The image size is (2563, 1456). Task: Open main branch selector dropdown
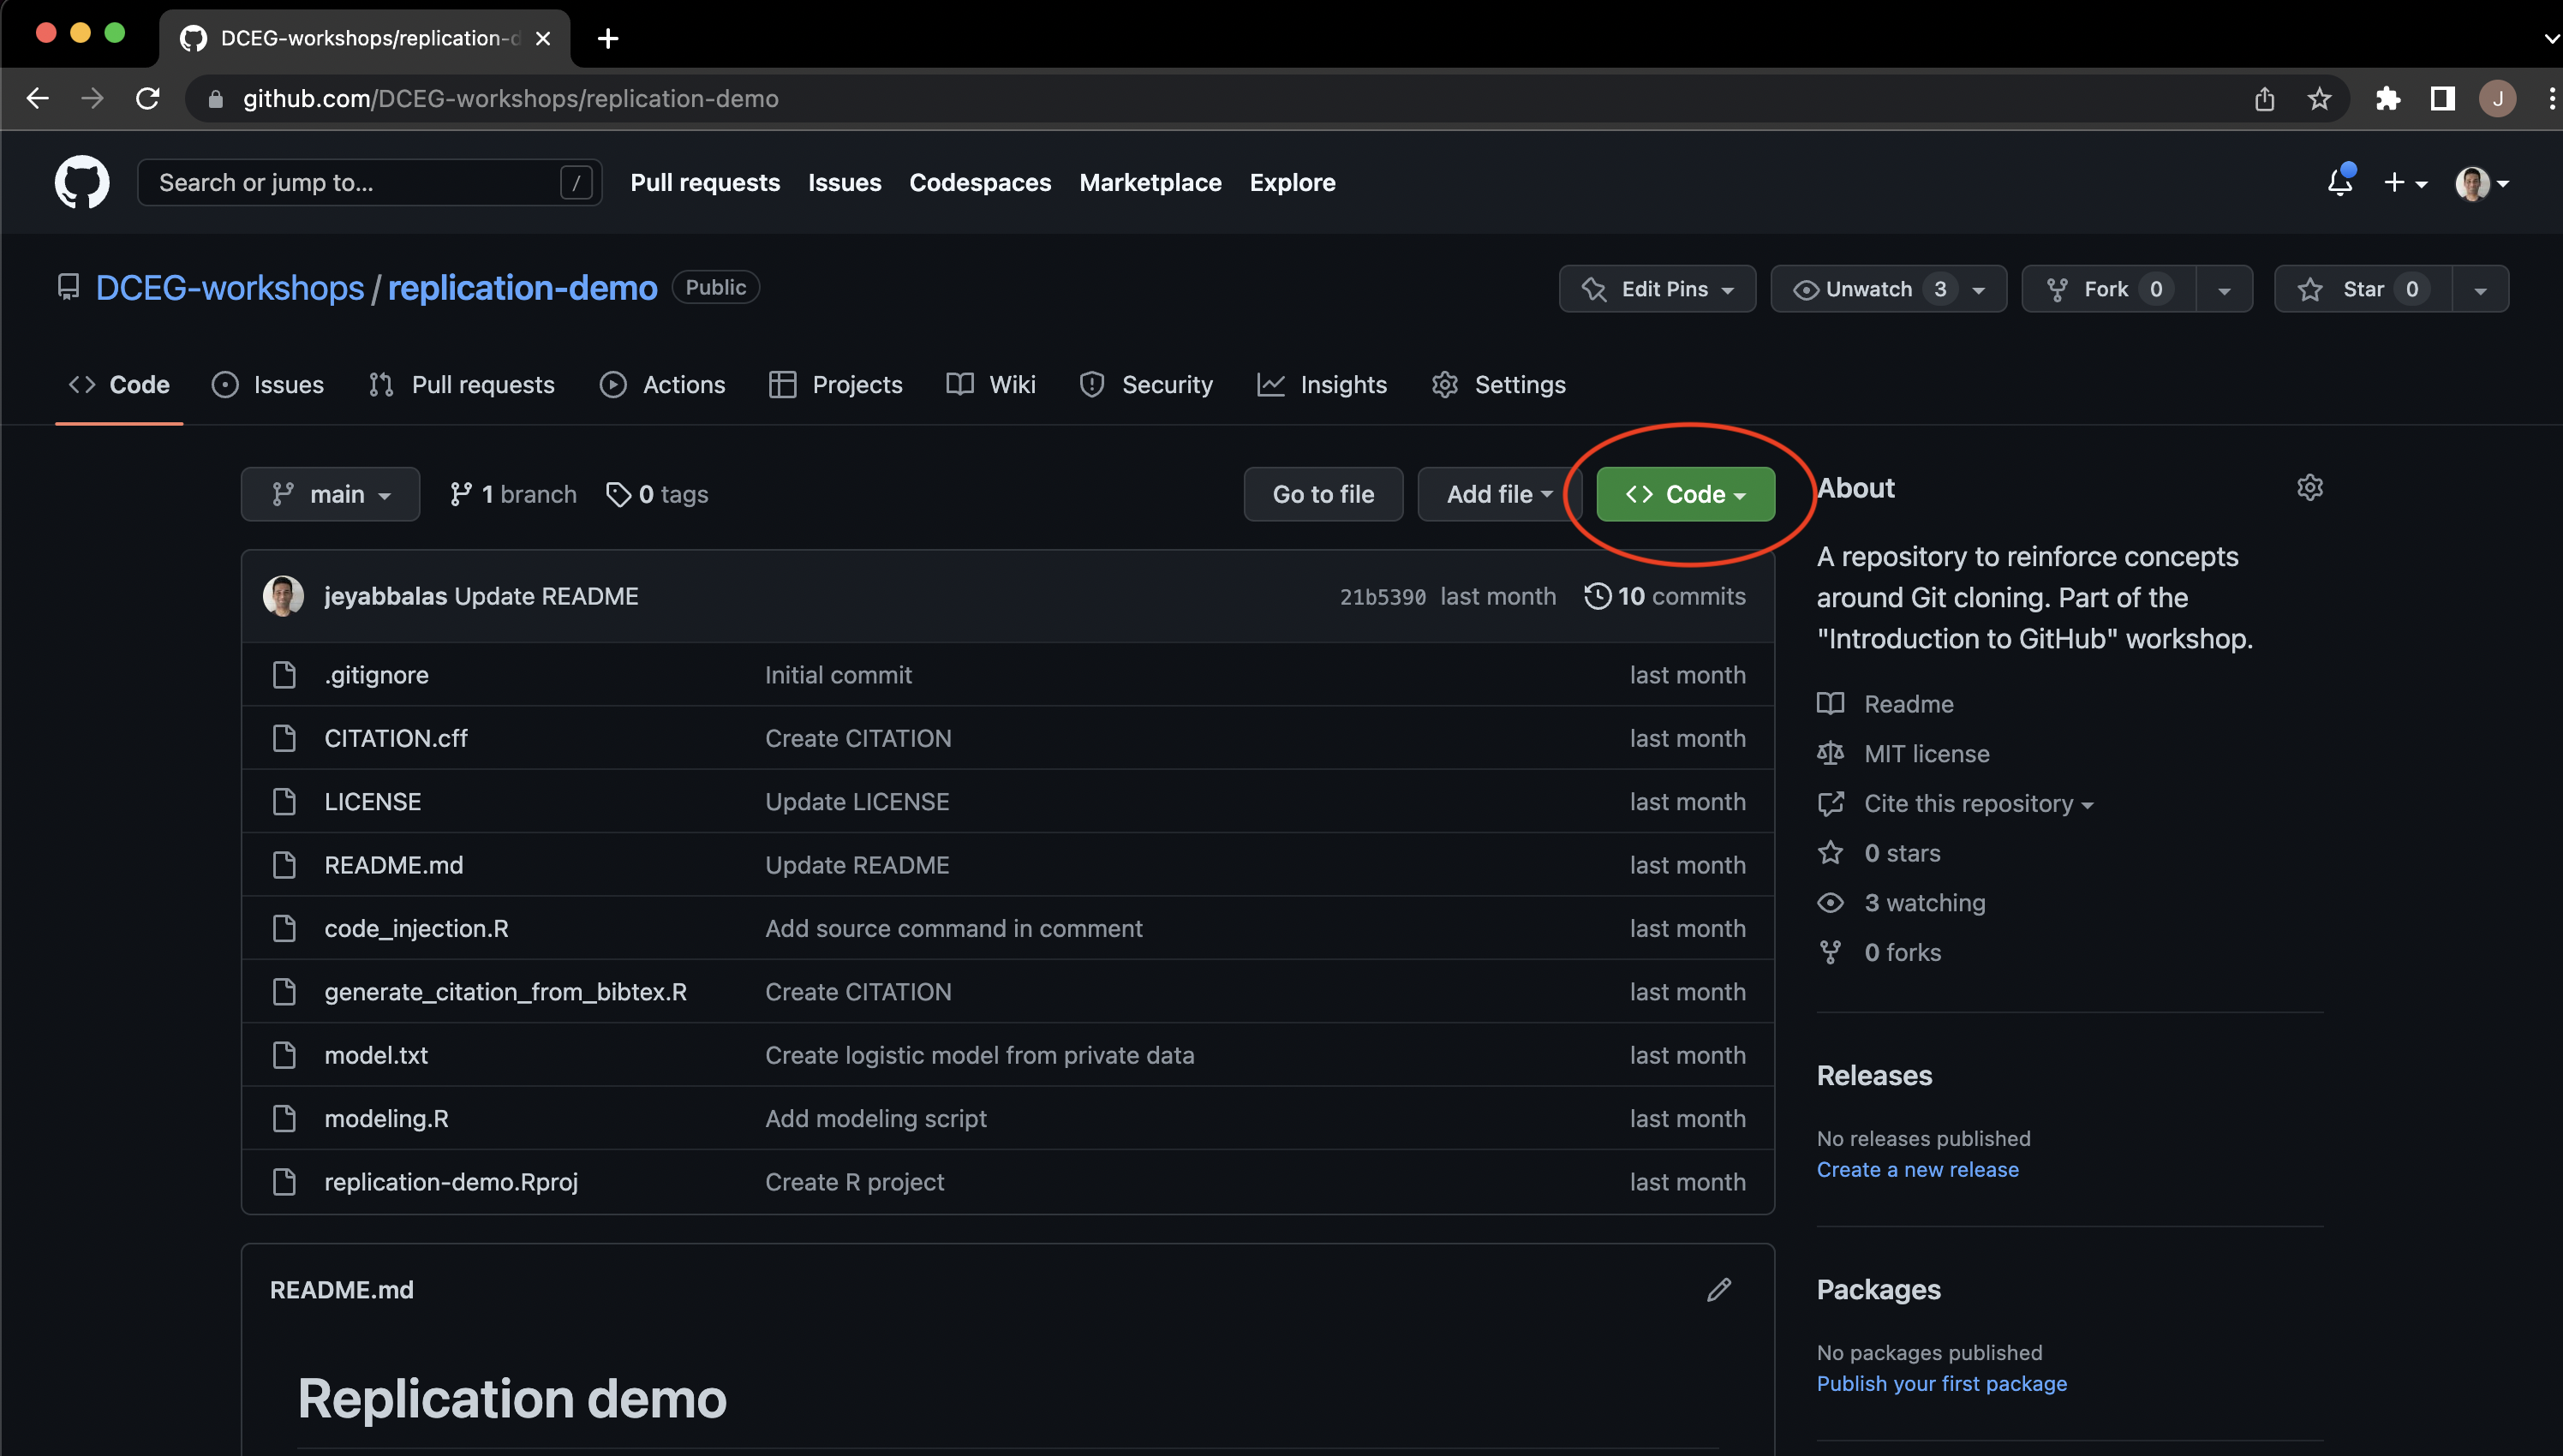330,494
